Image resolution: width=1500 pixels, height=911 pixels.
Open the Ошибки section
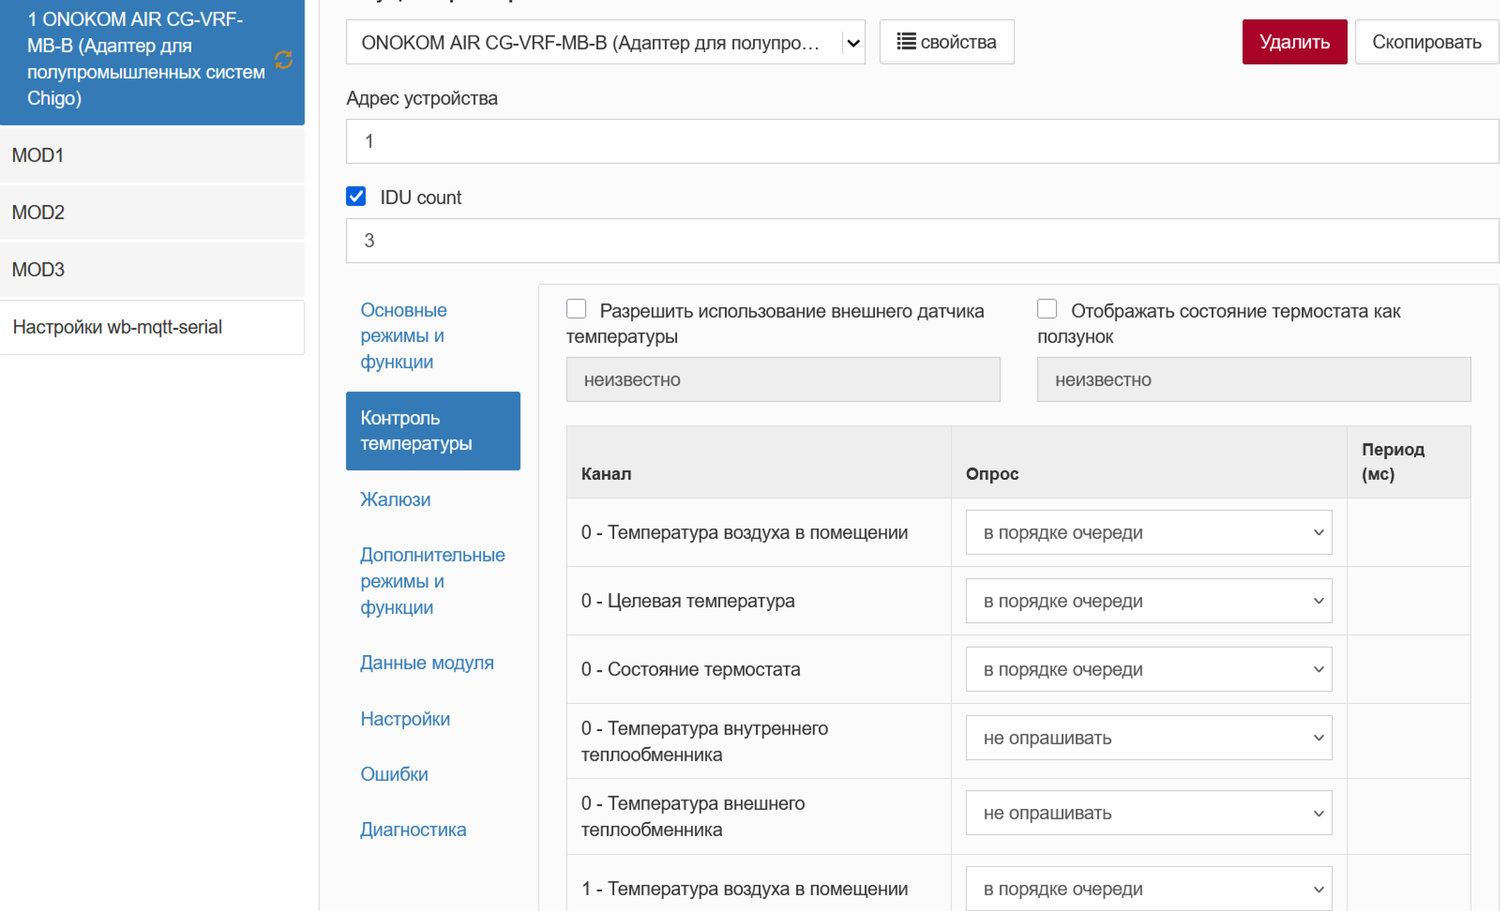(394, 774)
